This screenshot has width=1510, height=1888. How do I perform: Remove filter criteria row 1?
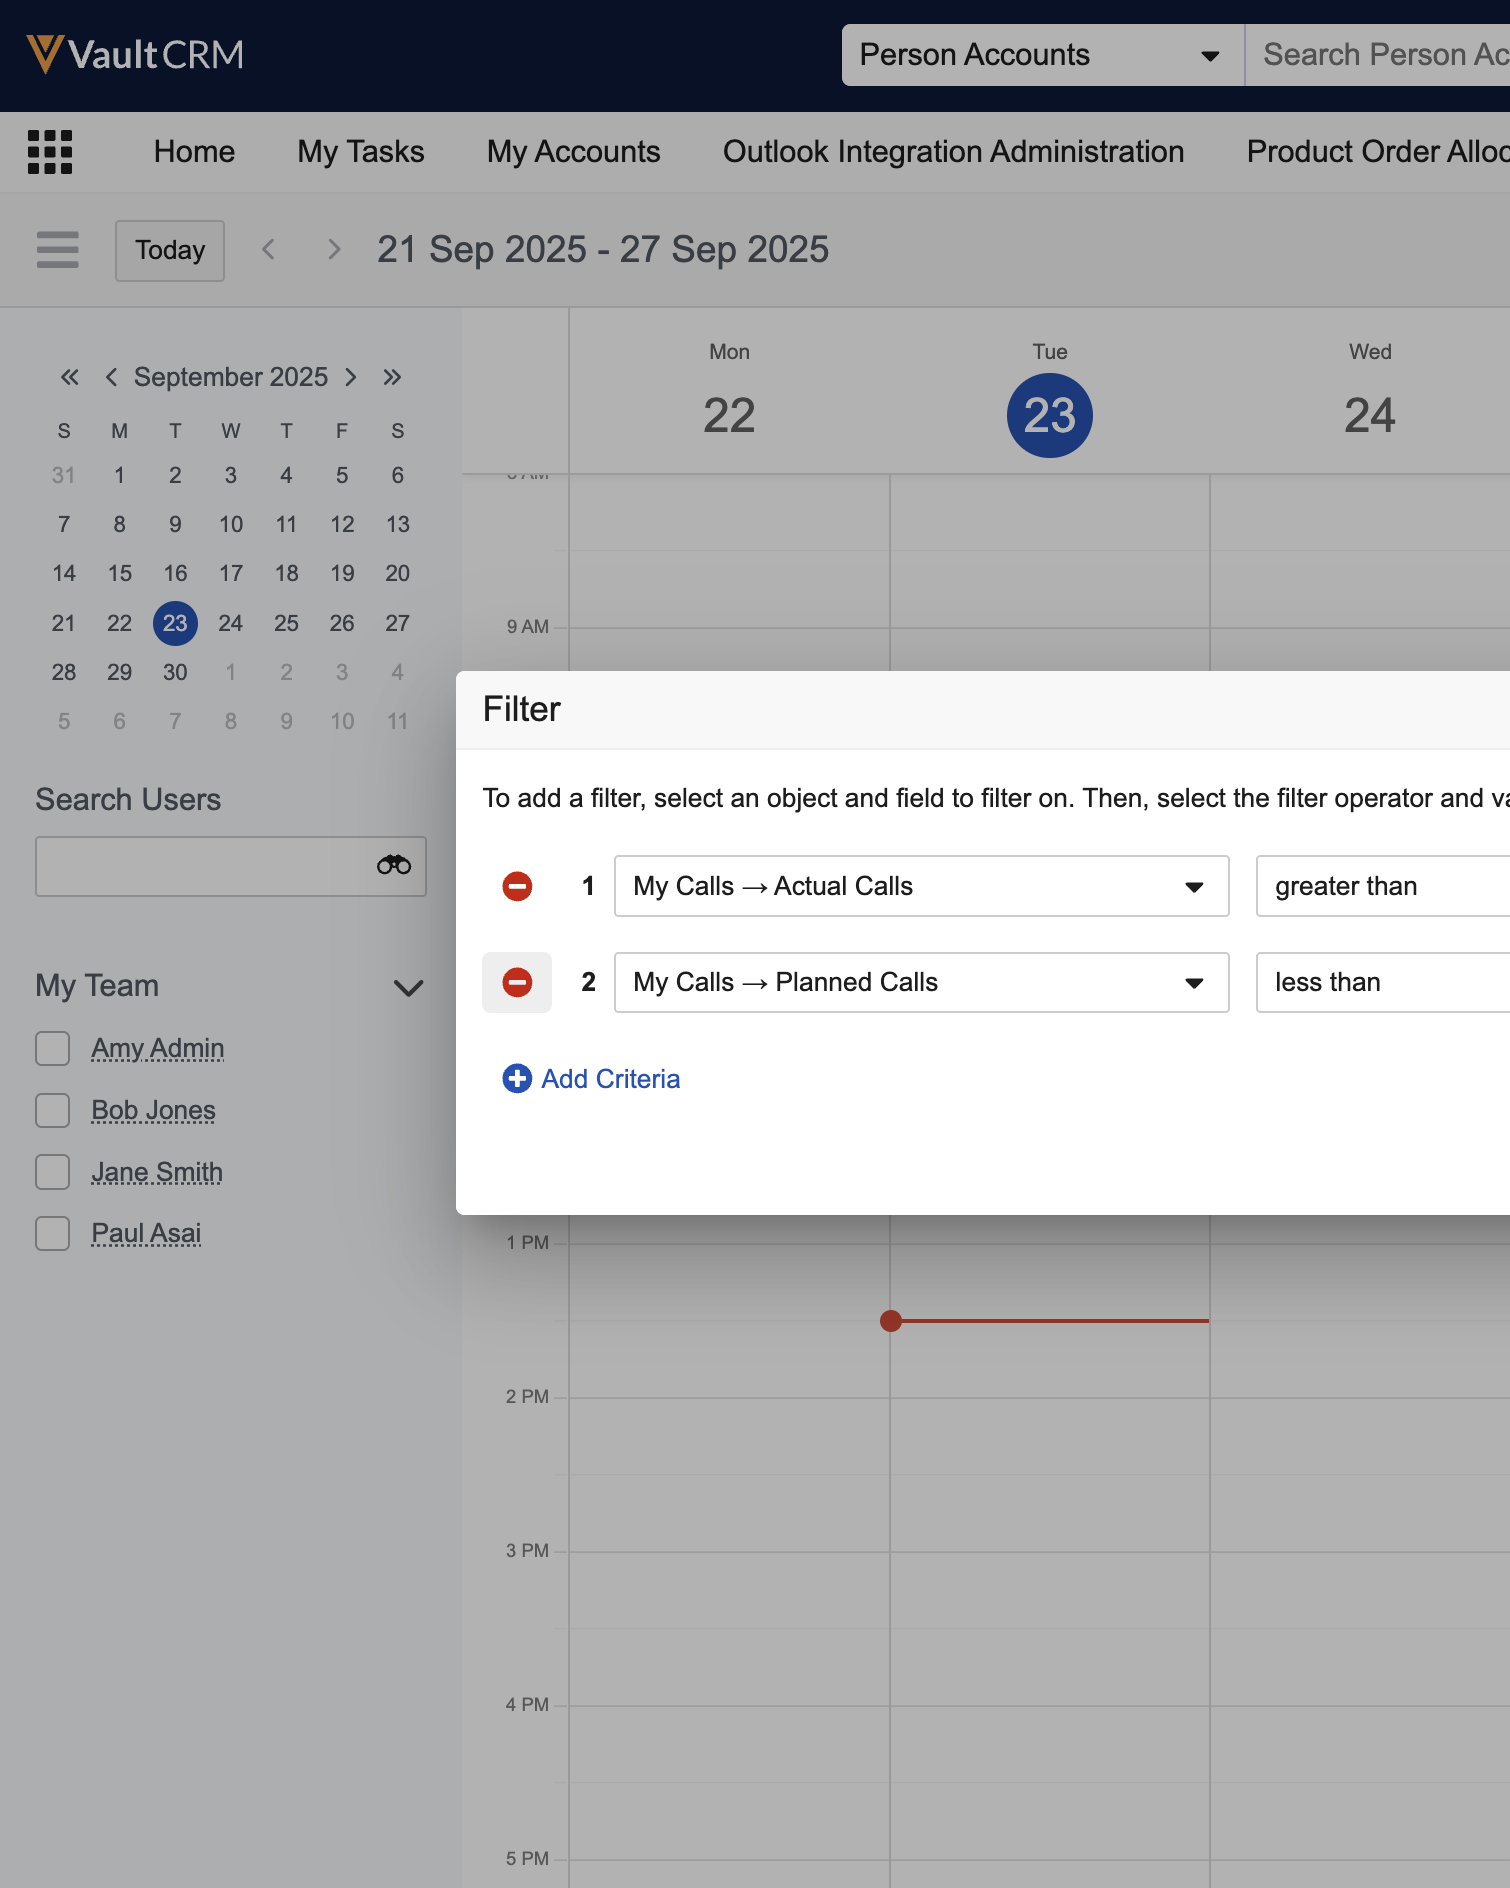pos(517,886)
